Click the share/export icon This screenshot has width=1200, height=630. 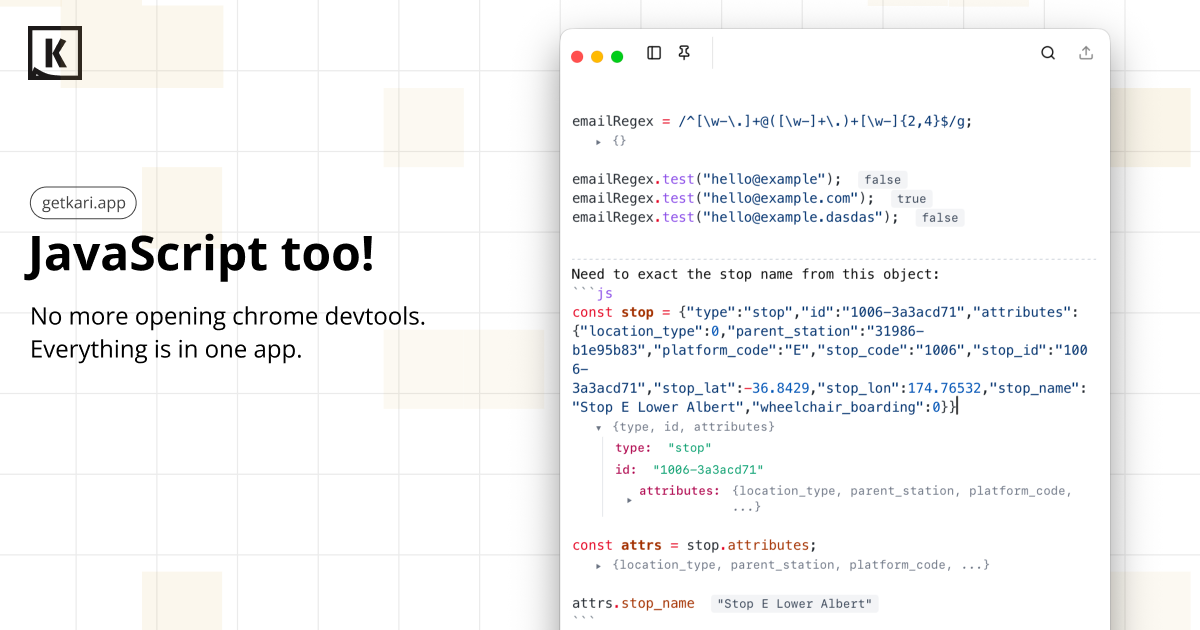point(1086,53)
